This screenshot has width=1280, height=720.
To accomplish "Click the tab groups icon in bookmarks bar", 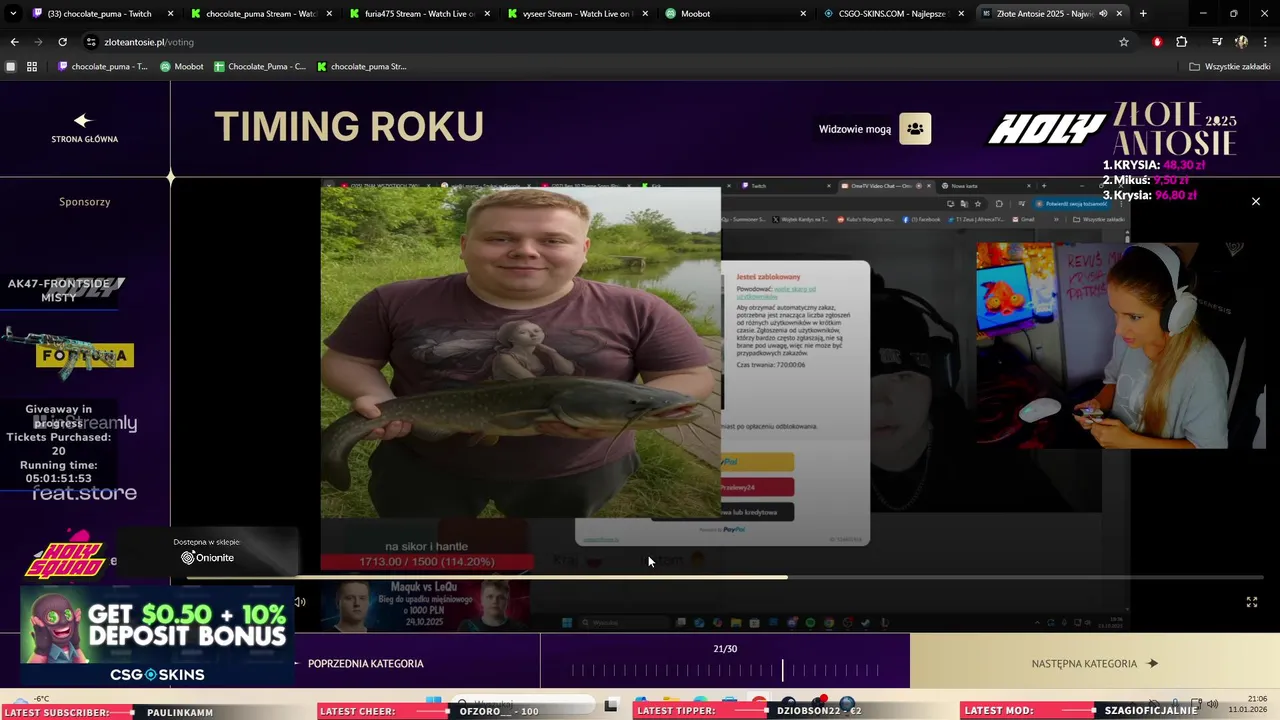I will (x=11, y=67).
